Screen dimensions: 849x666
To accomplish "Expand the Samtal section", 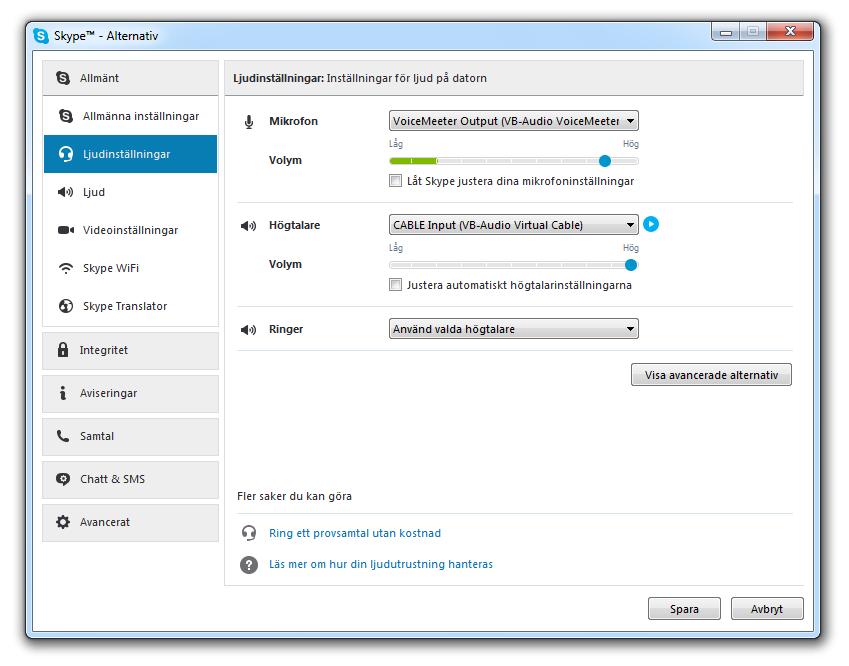I will pos(130,436).
